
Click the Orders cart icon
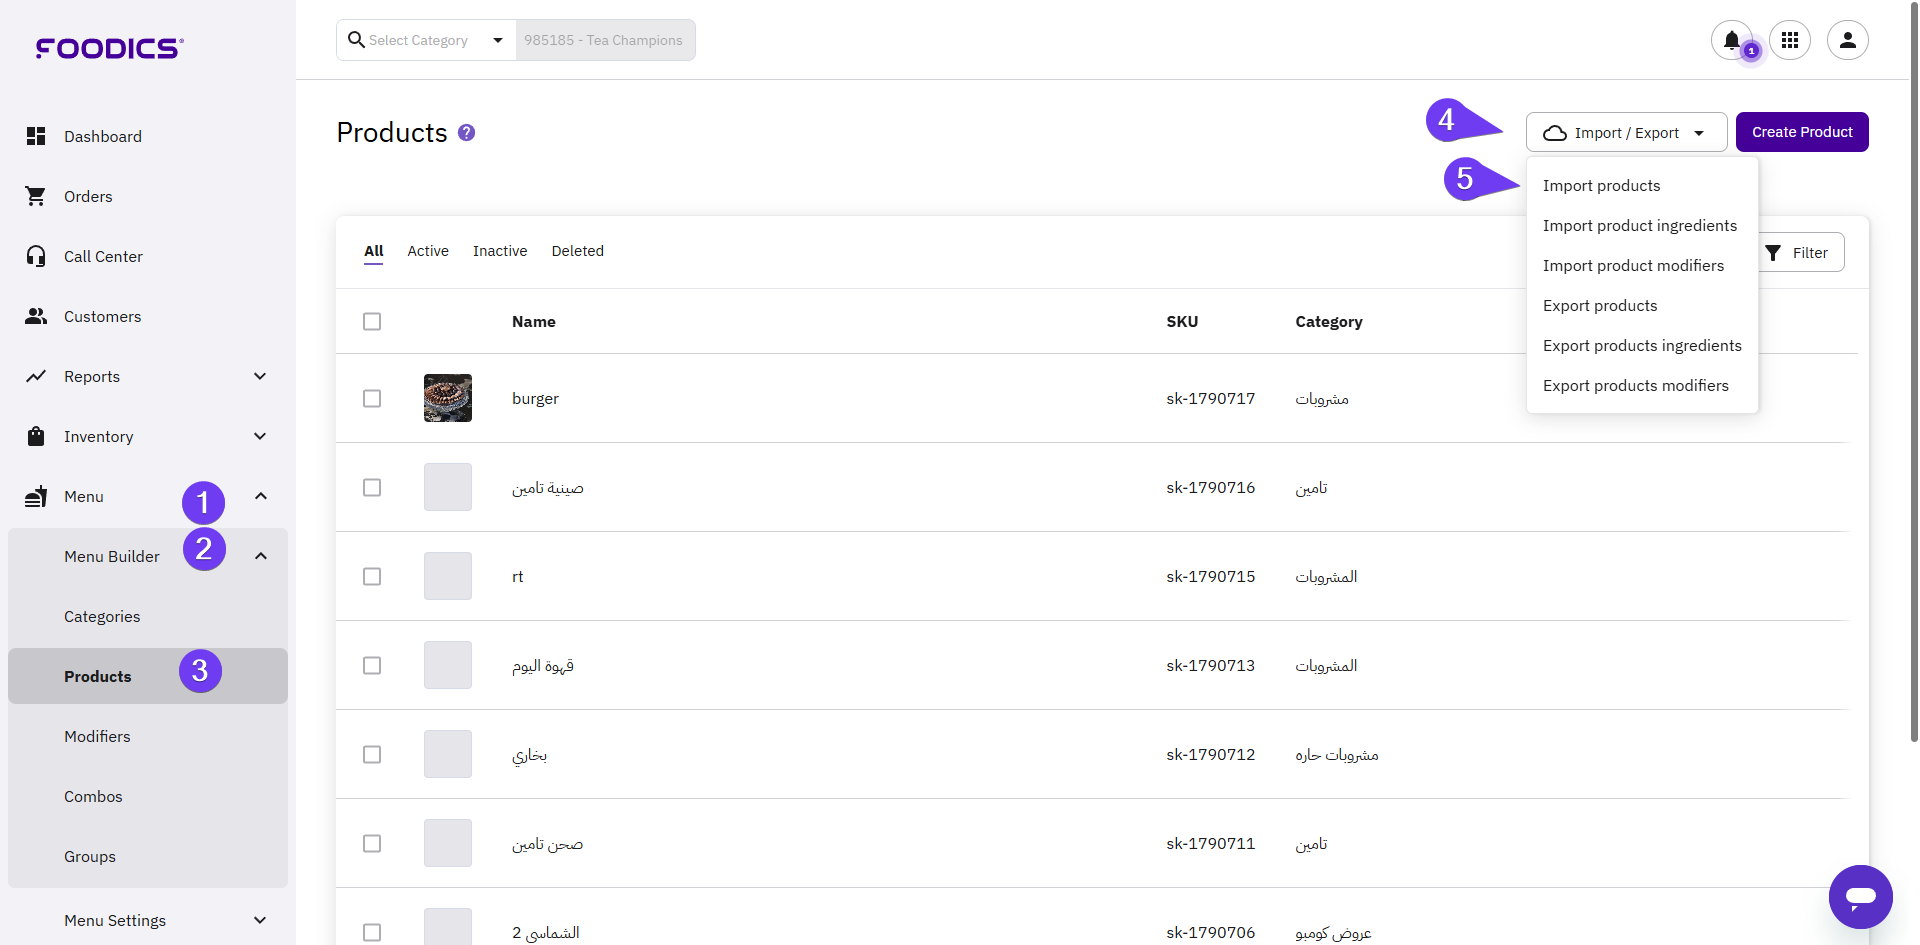tap(36, 196)
